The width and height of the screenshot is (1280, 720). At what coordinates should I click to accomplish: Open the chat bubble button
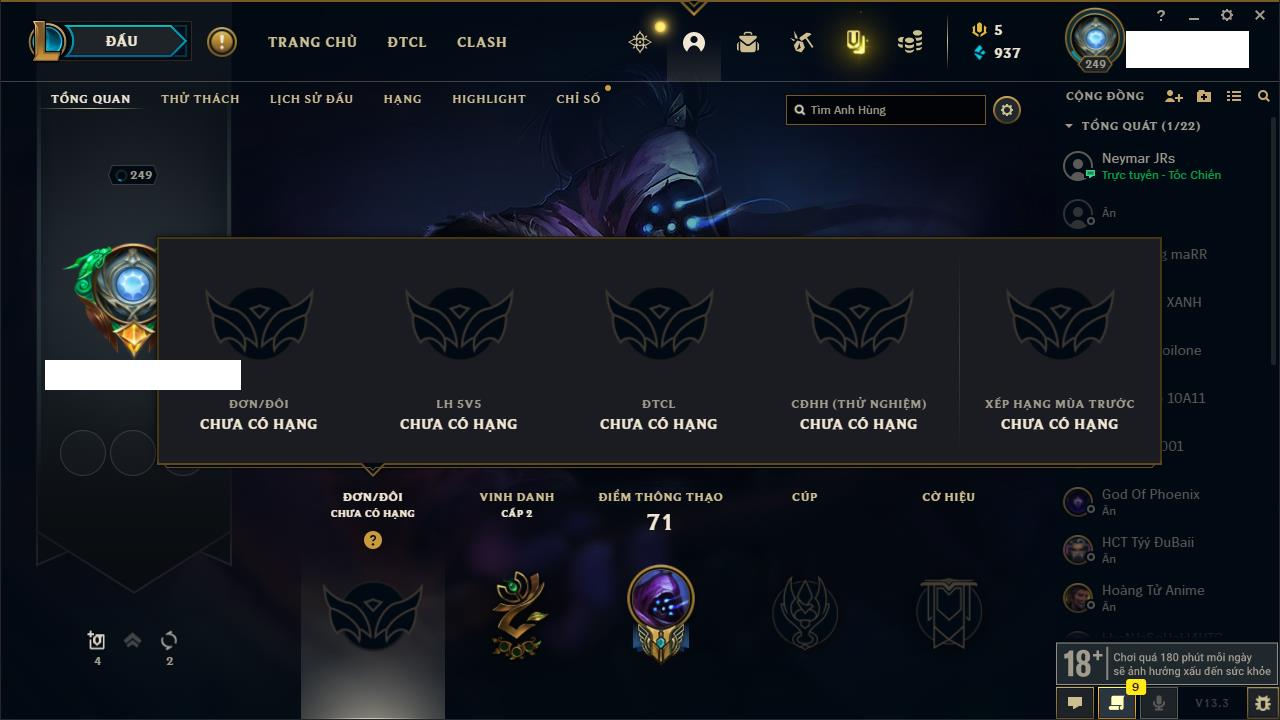coord(1075,703)
